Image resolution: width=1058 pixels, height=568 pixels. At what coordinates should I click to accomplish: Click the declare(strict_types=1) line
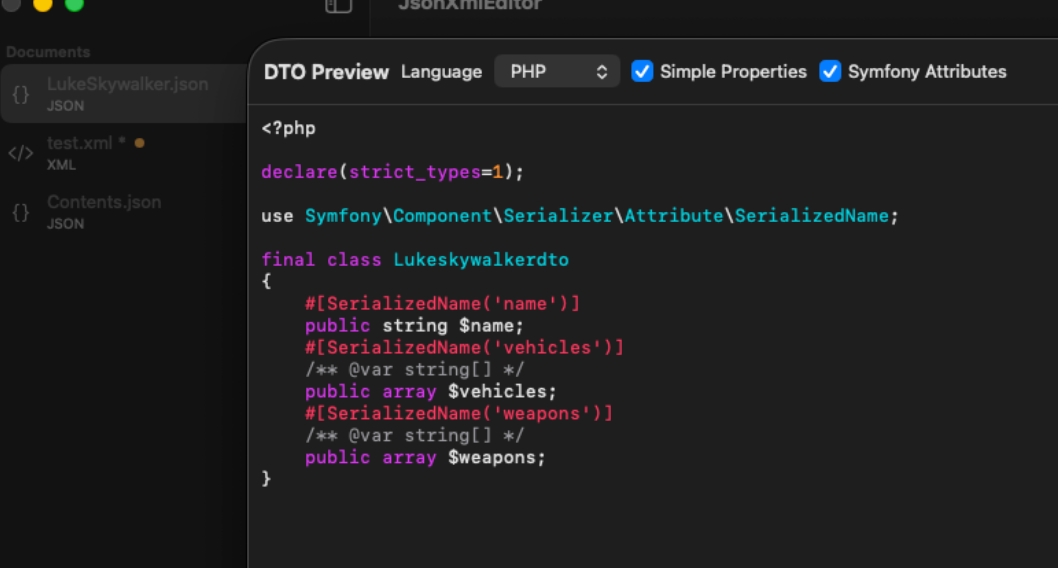click(x=392, y=172)
